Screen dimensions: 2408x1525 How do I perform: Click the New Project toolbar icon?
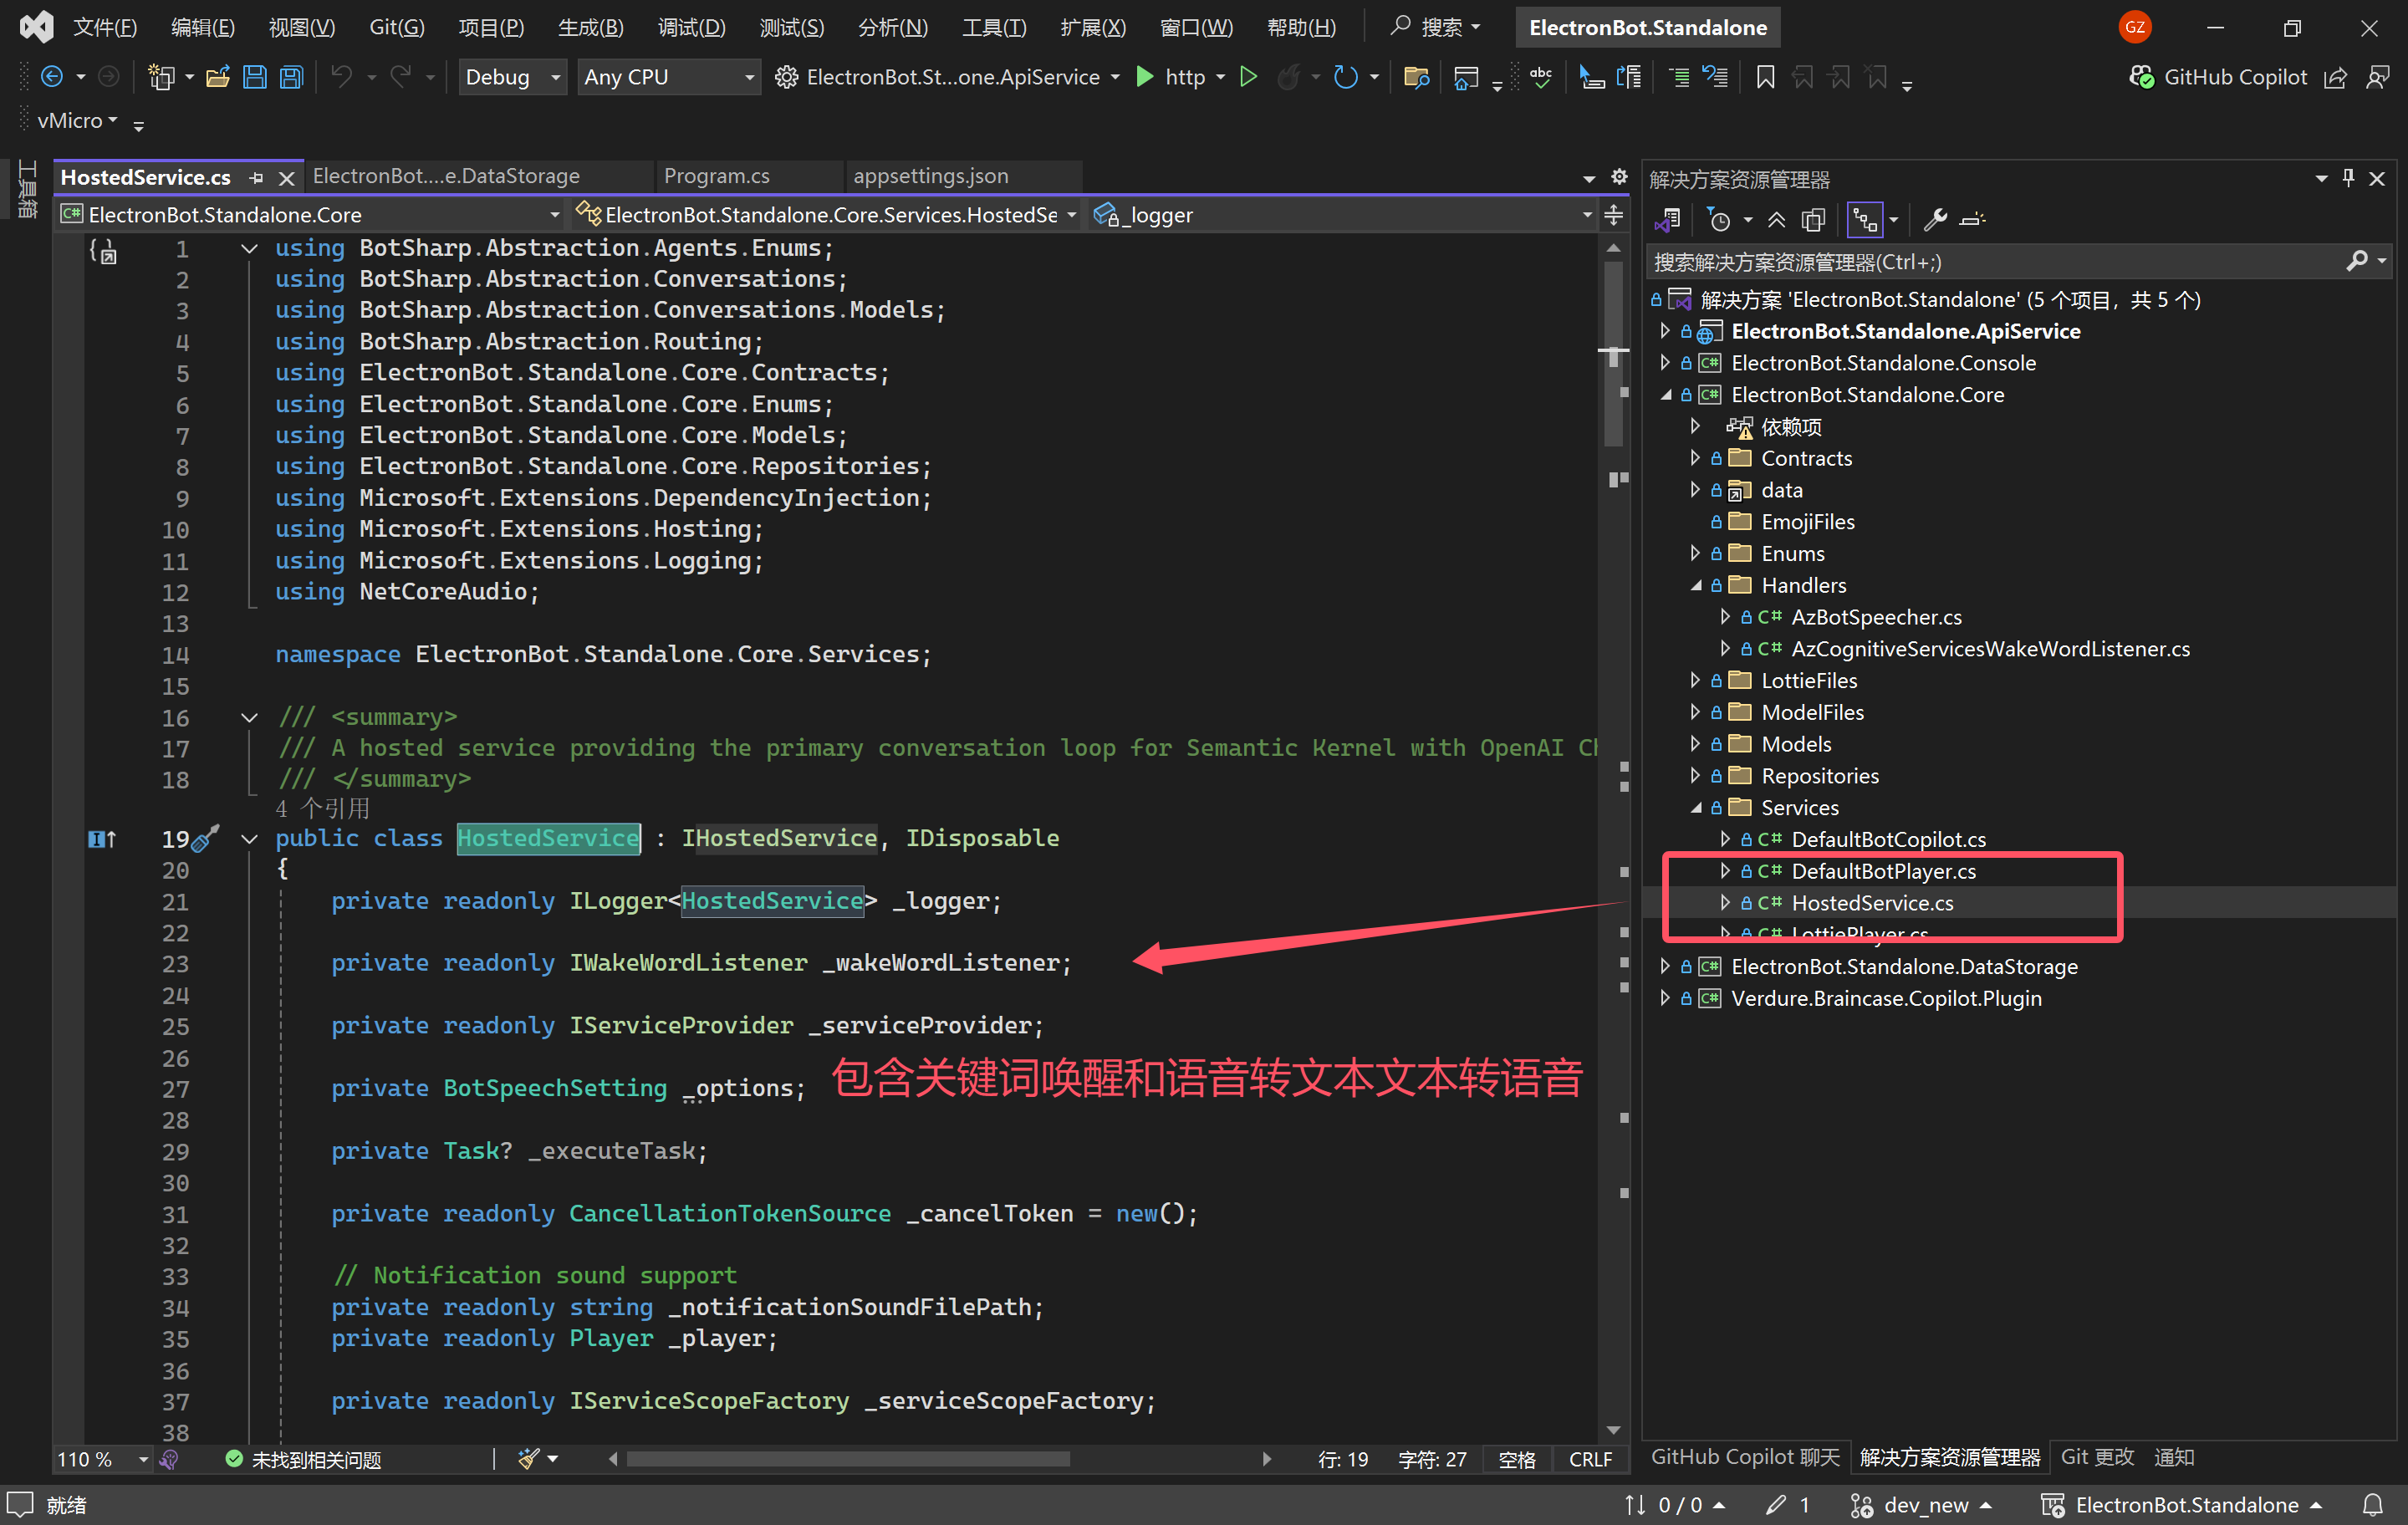[x=160, y=77]
